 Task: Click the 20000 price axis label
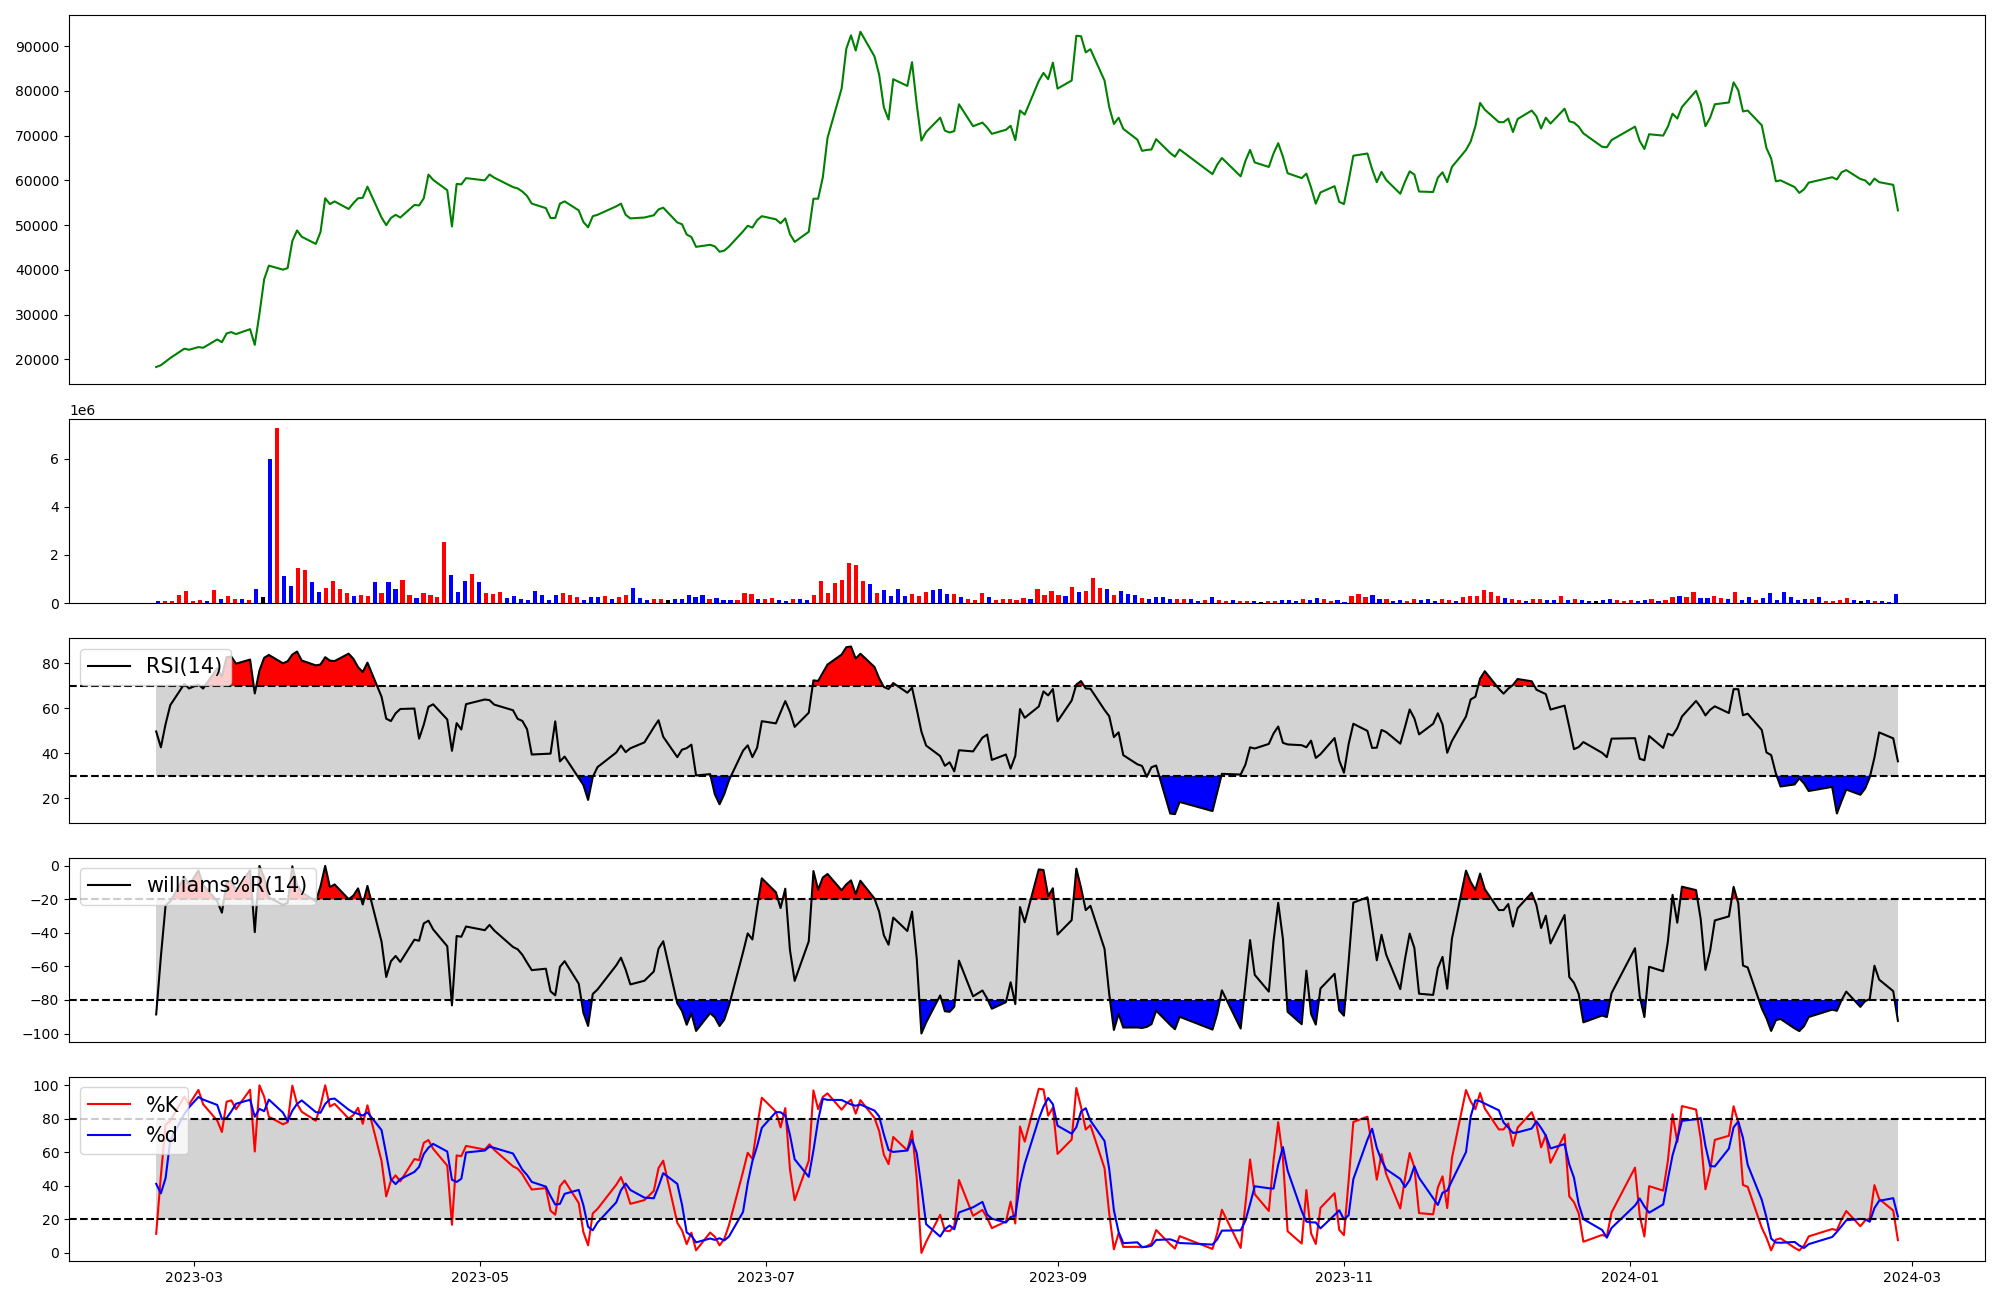pyautogui.click(x=38, y=360)
